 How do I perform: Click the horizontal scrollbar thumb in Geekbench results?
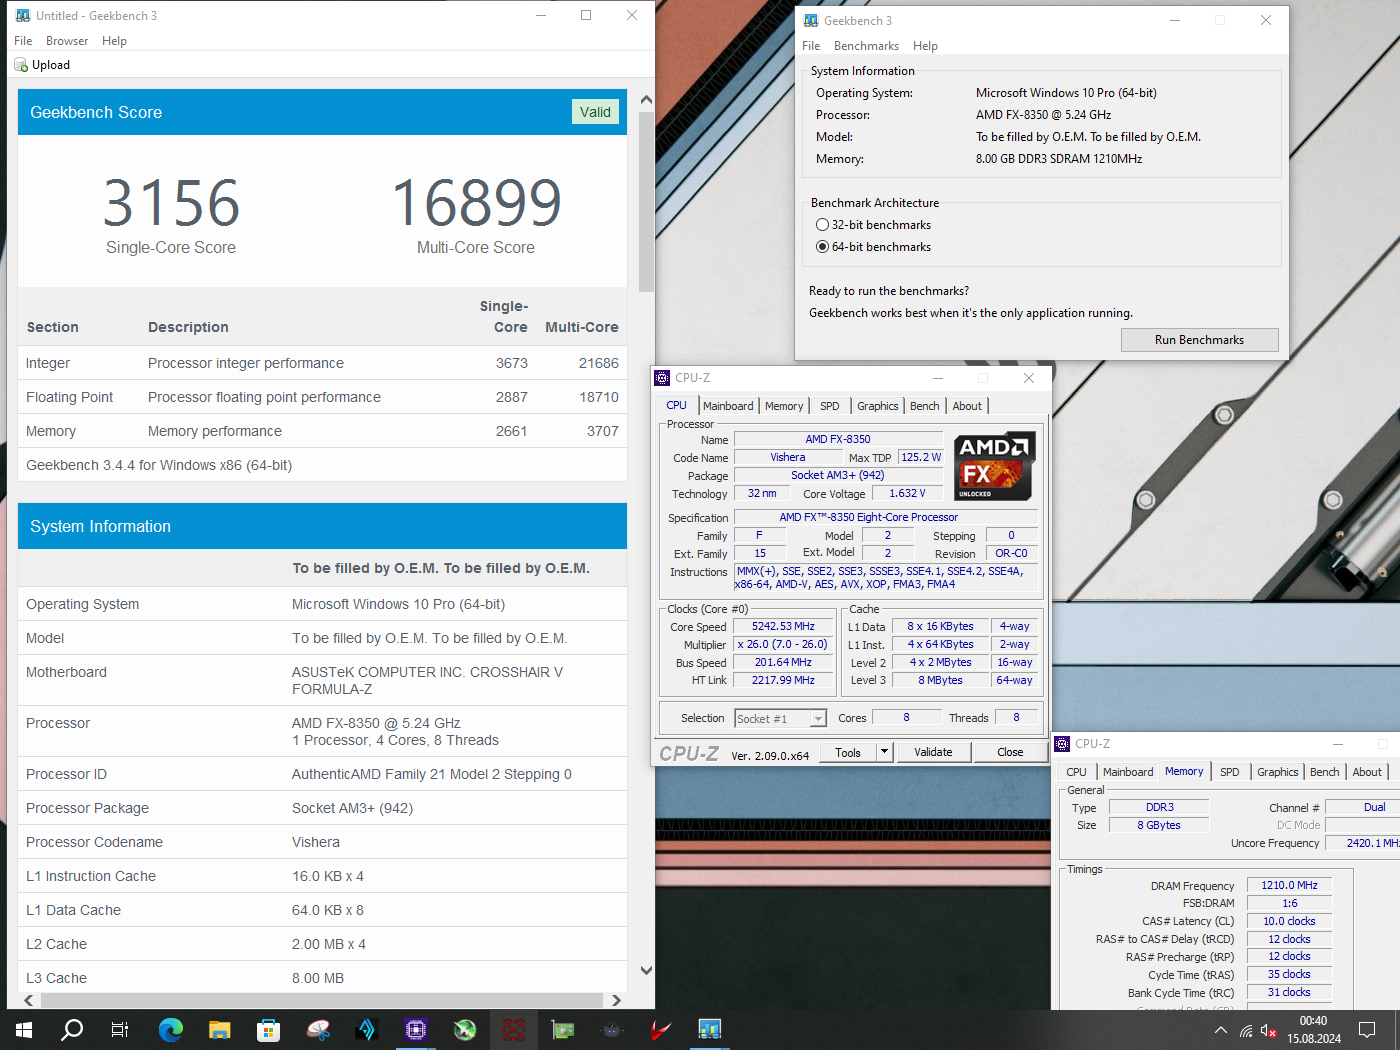320,1000
